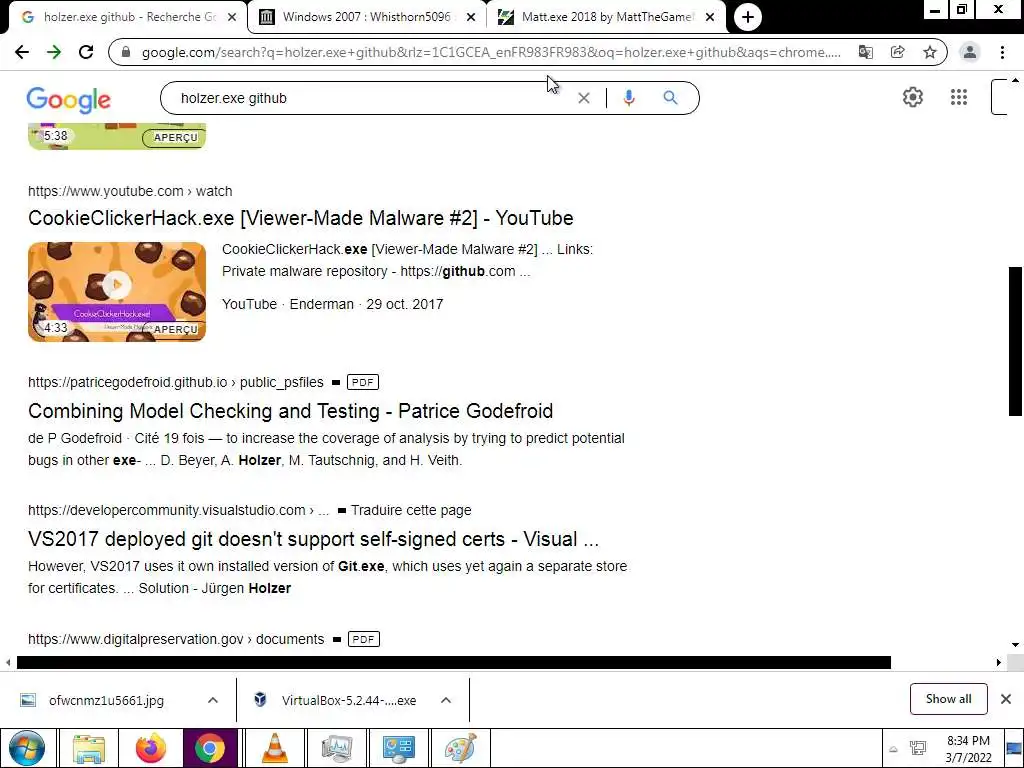Click the PDF badge on patricegodefroid result

tap(362, 382)
